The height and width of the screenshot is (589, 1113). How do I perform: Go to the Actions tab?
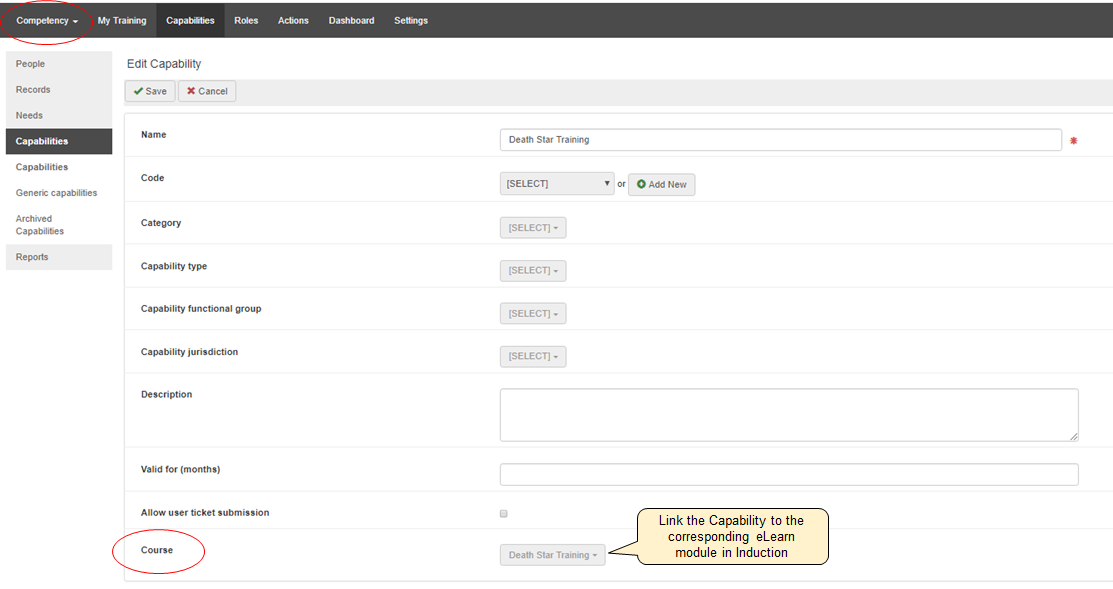tap(293, 21)
